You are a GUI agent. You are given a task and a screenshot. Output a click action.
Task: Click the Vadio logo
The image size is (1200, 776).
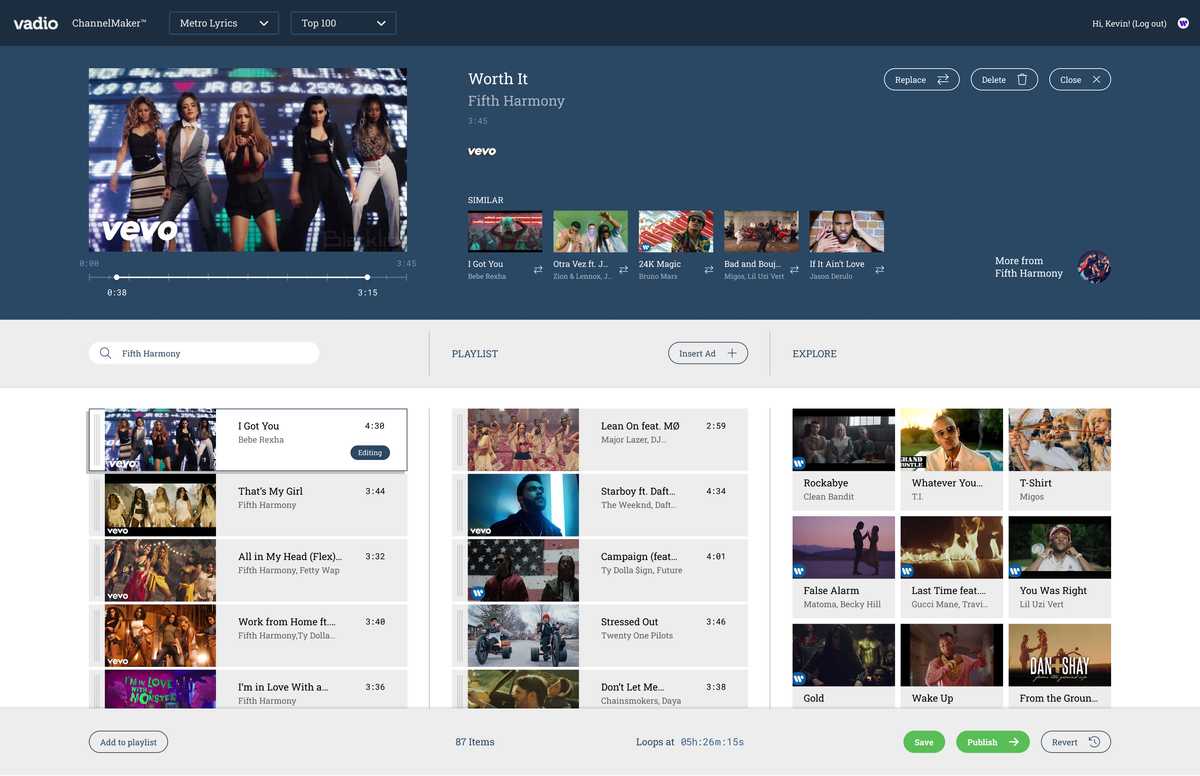(x=35, y=23)
